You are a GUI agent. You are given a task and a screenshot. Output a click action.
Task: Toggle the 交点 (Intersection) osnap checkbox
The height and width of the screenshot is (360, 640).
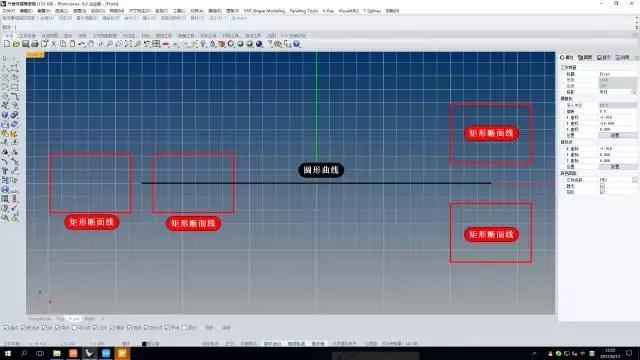pyautogui.click(x=95, y=327)
